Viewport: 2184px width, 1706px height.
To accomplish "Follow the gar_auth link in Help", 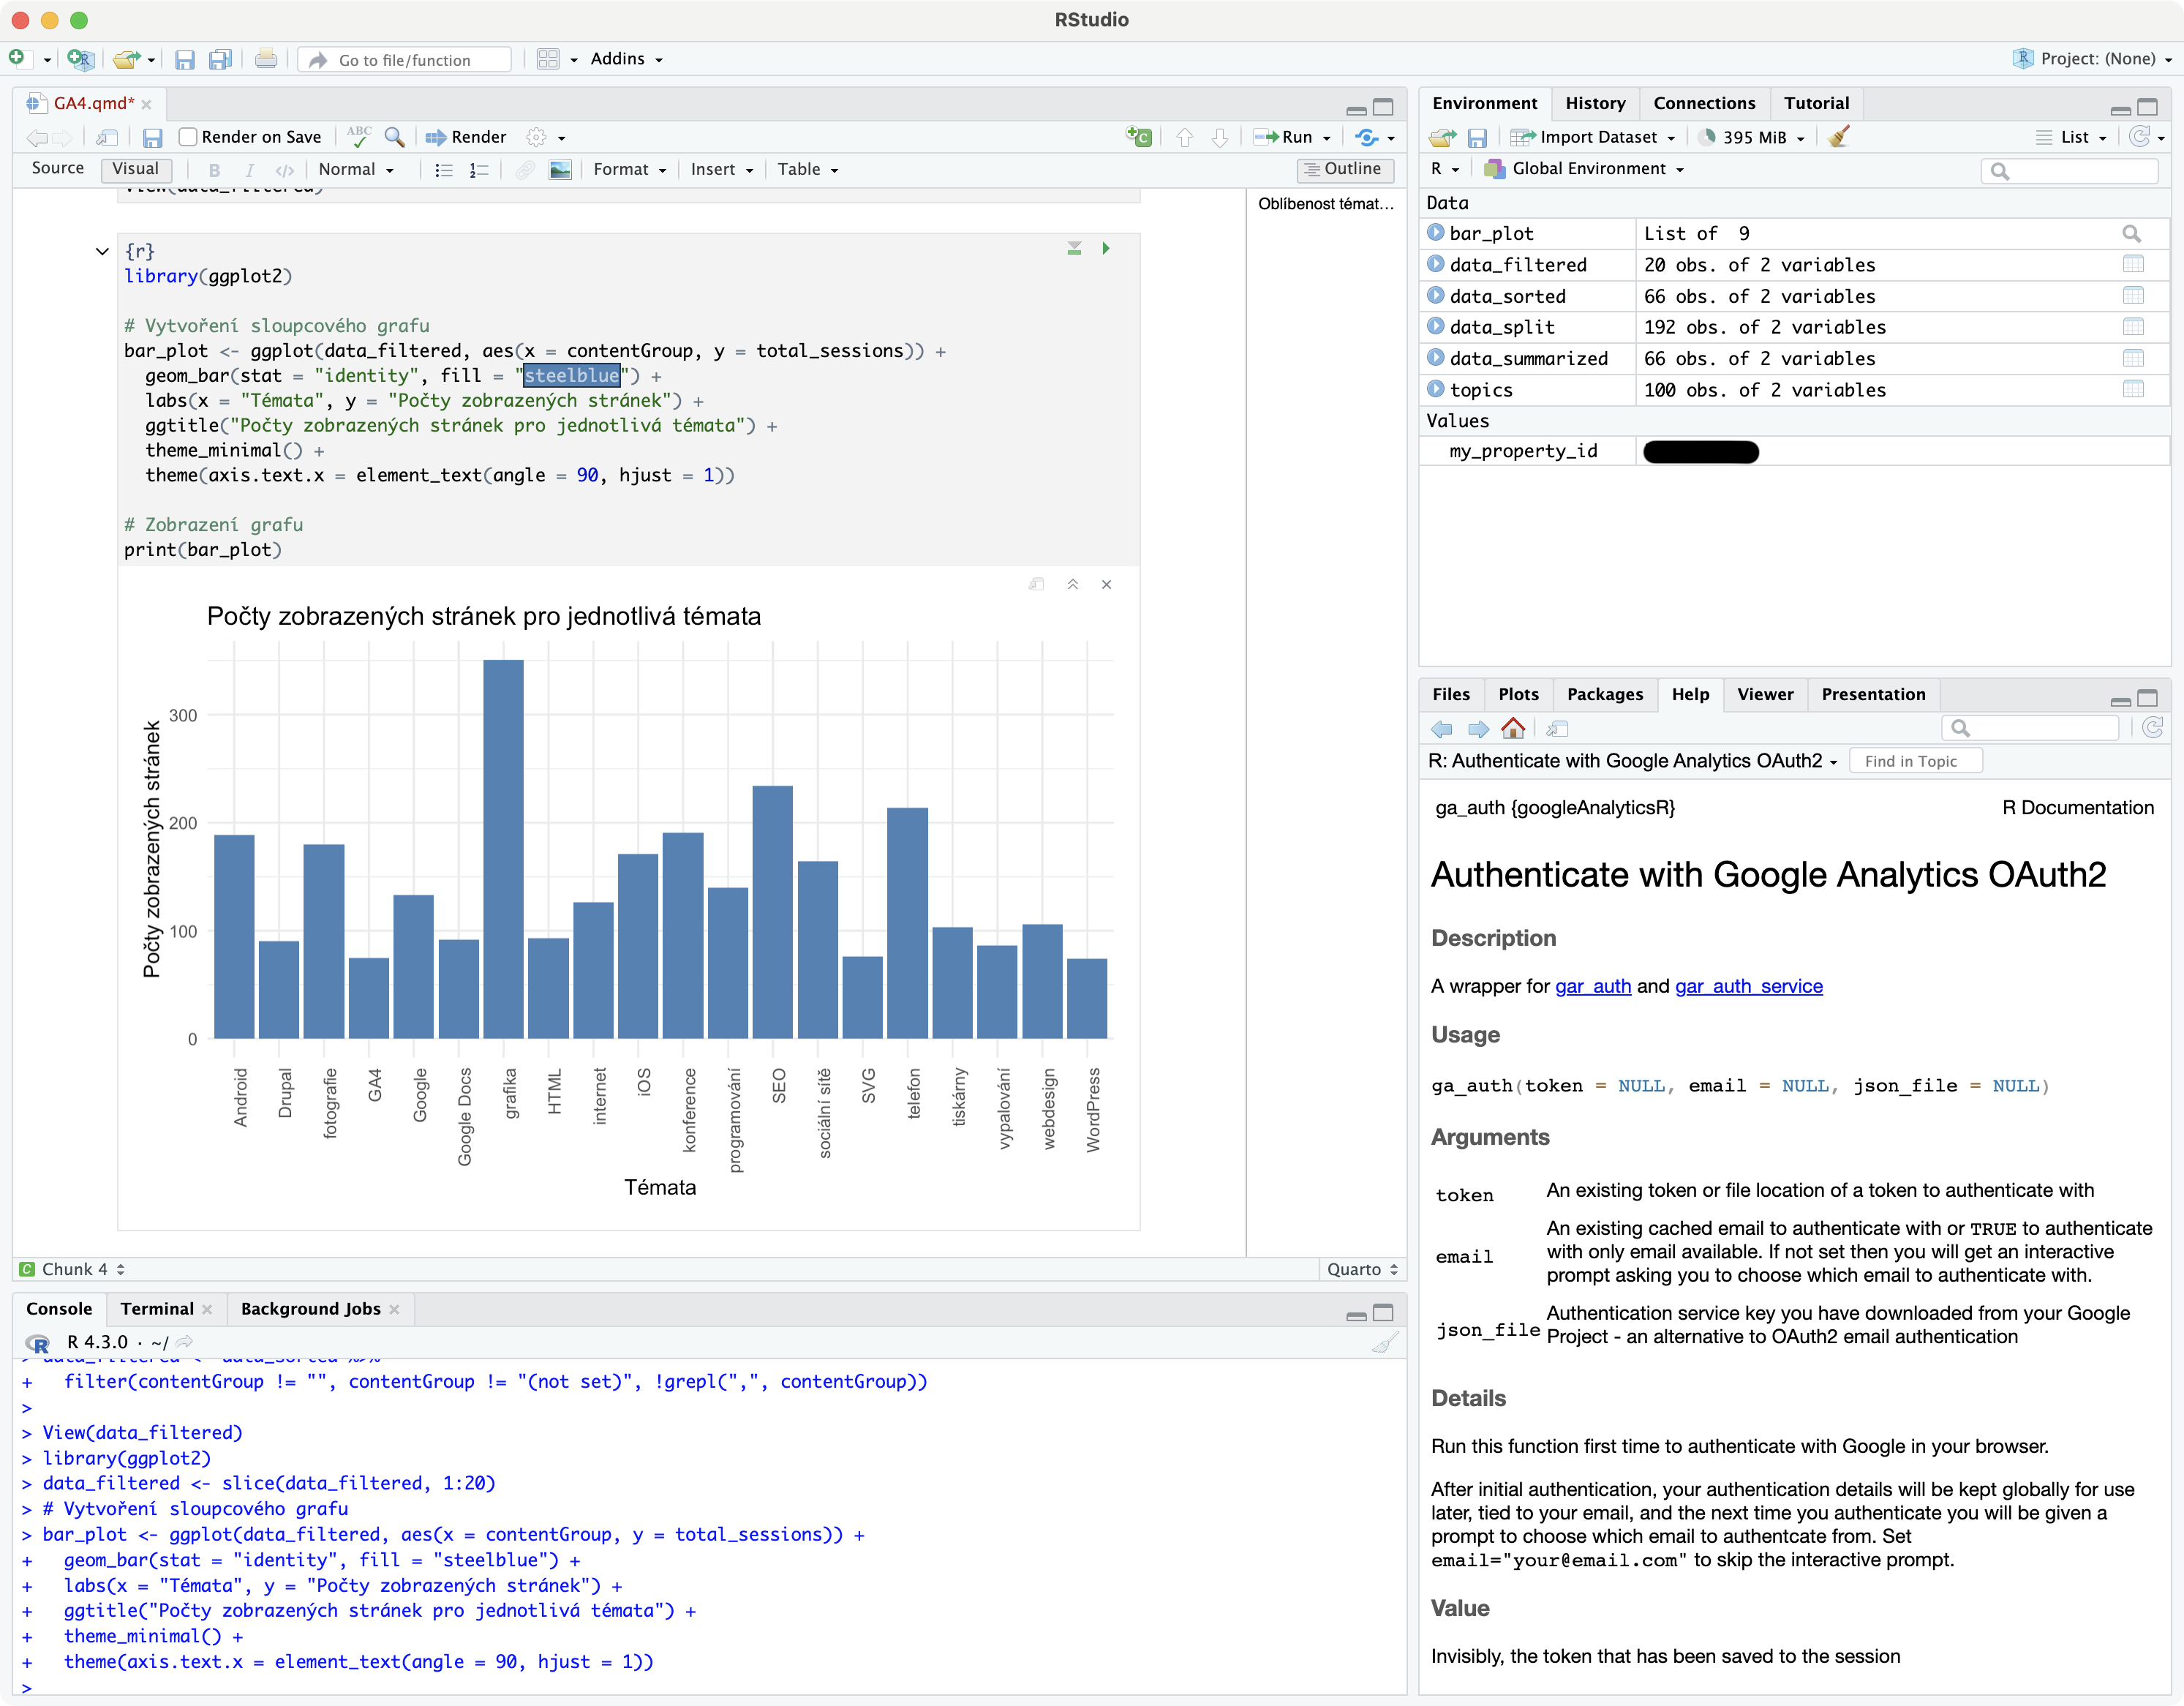I will pyautogui.click(x=1594, y=986).
